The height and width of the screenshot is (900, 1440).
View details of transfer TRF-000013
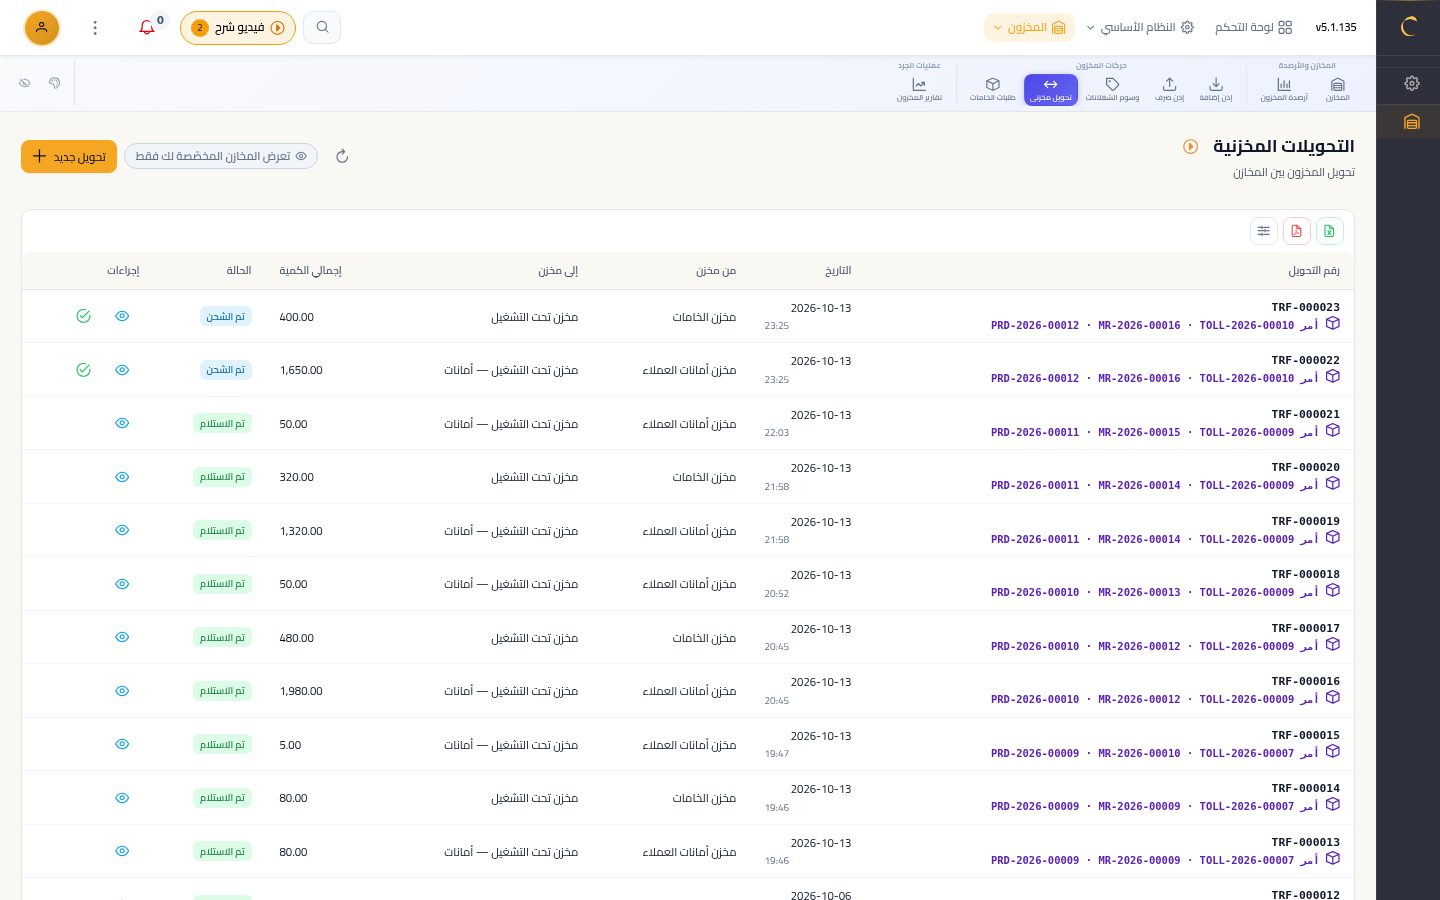pos(122,851)
